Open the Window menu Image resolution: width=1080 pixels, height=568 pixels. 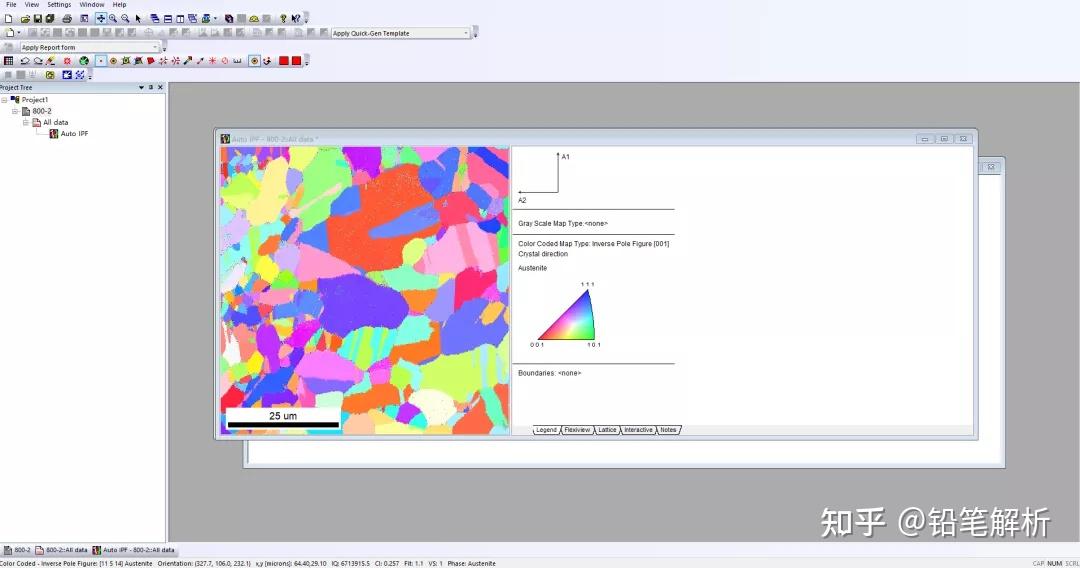pyautogui.click(x=92, y=4)
